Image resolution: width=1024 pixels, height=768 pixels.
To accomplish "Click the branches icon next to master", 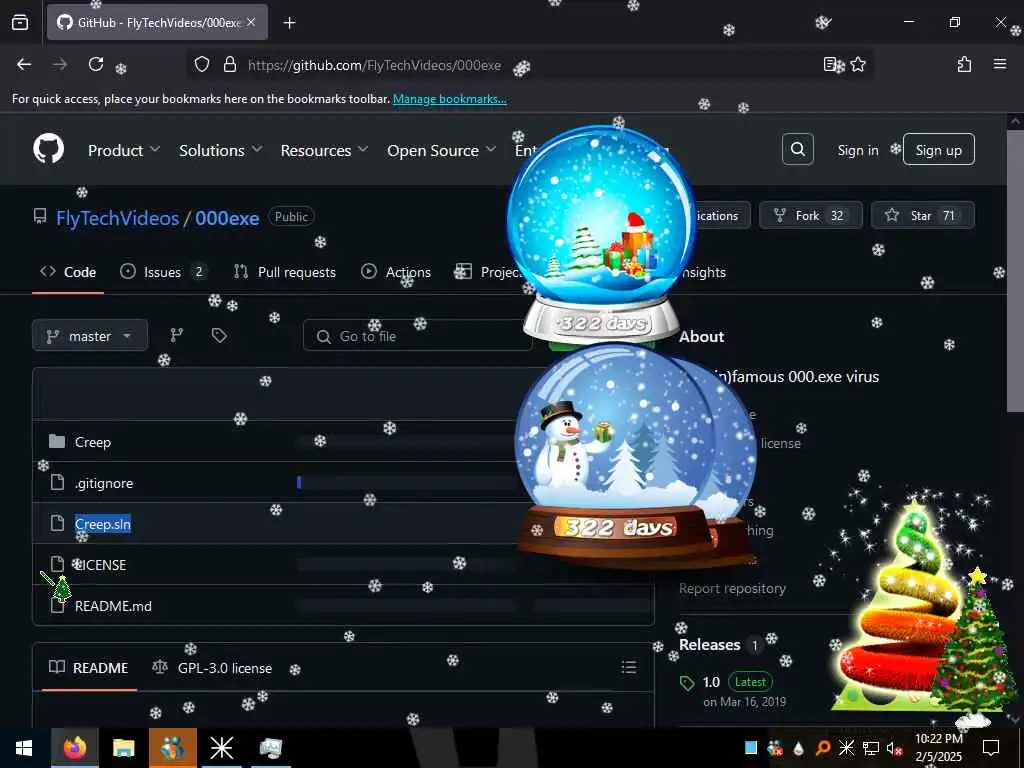I will click(x=176, y=336).
